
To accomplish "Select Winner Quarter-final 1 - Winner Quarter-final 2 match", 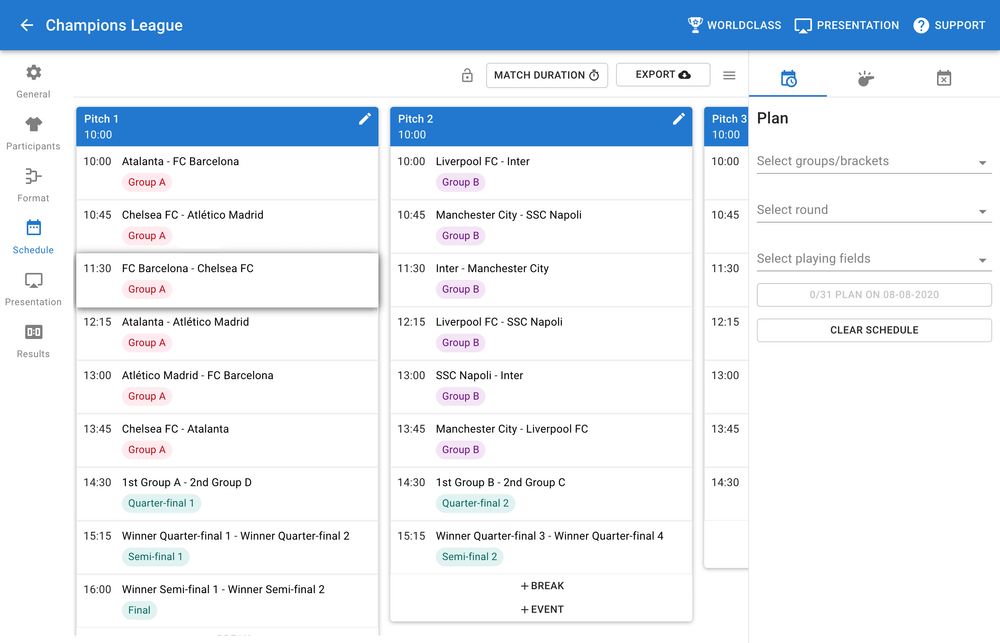I will click(227, 548).
